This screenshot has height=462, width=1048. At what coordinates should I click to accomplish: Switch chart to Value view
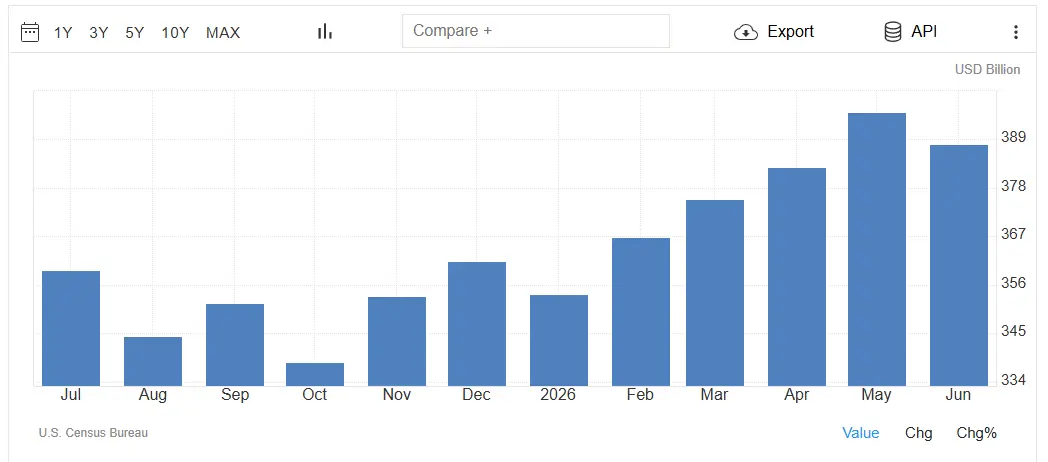click(x=860, y=433)
